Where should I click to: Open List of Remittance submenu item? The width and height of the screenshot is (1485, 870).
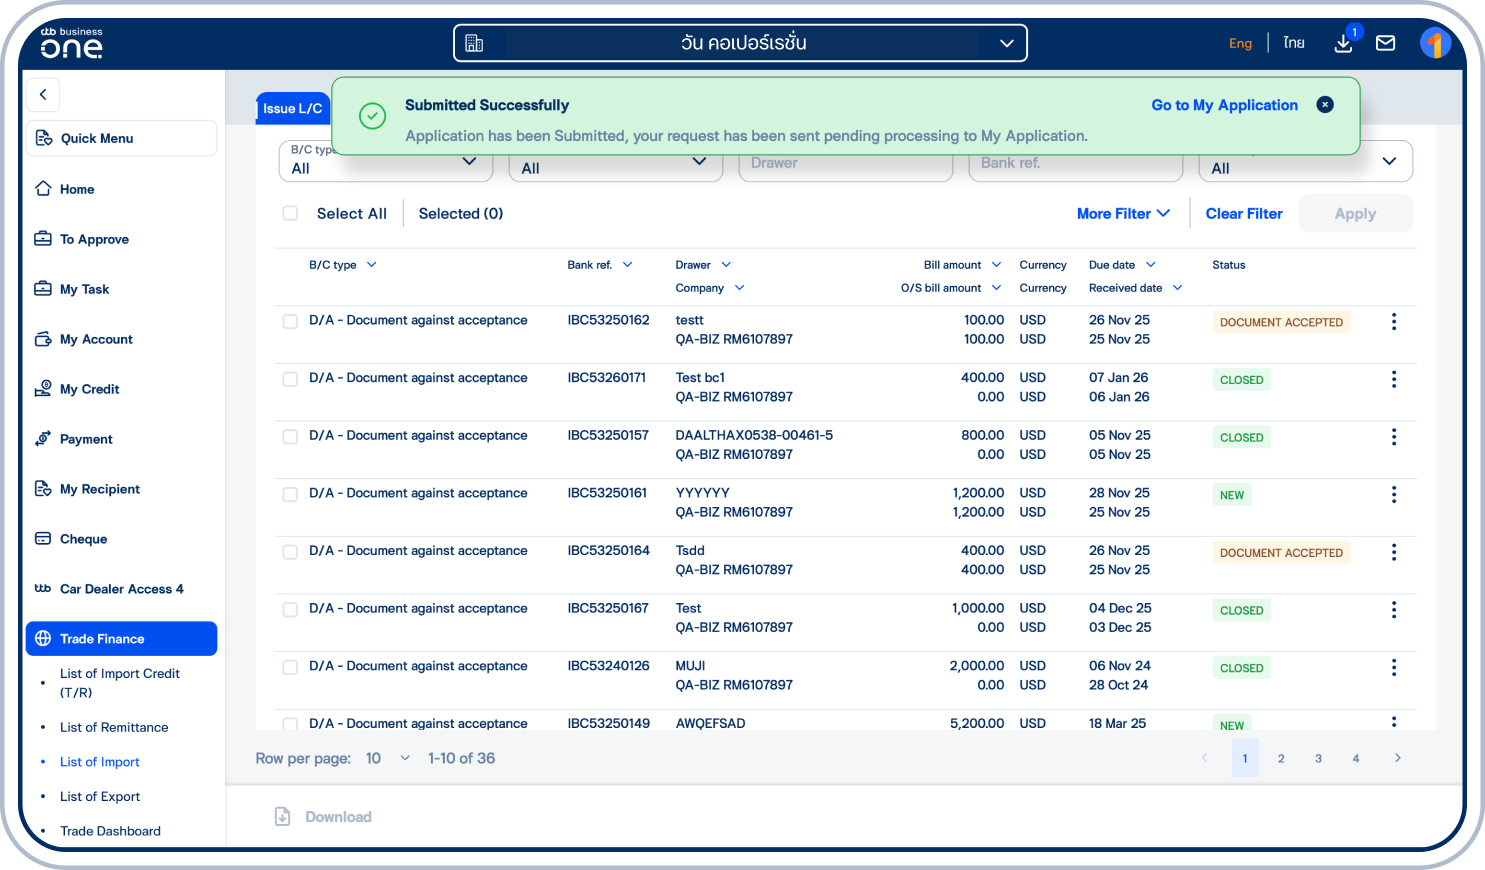click(114, 727)
